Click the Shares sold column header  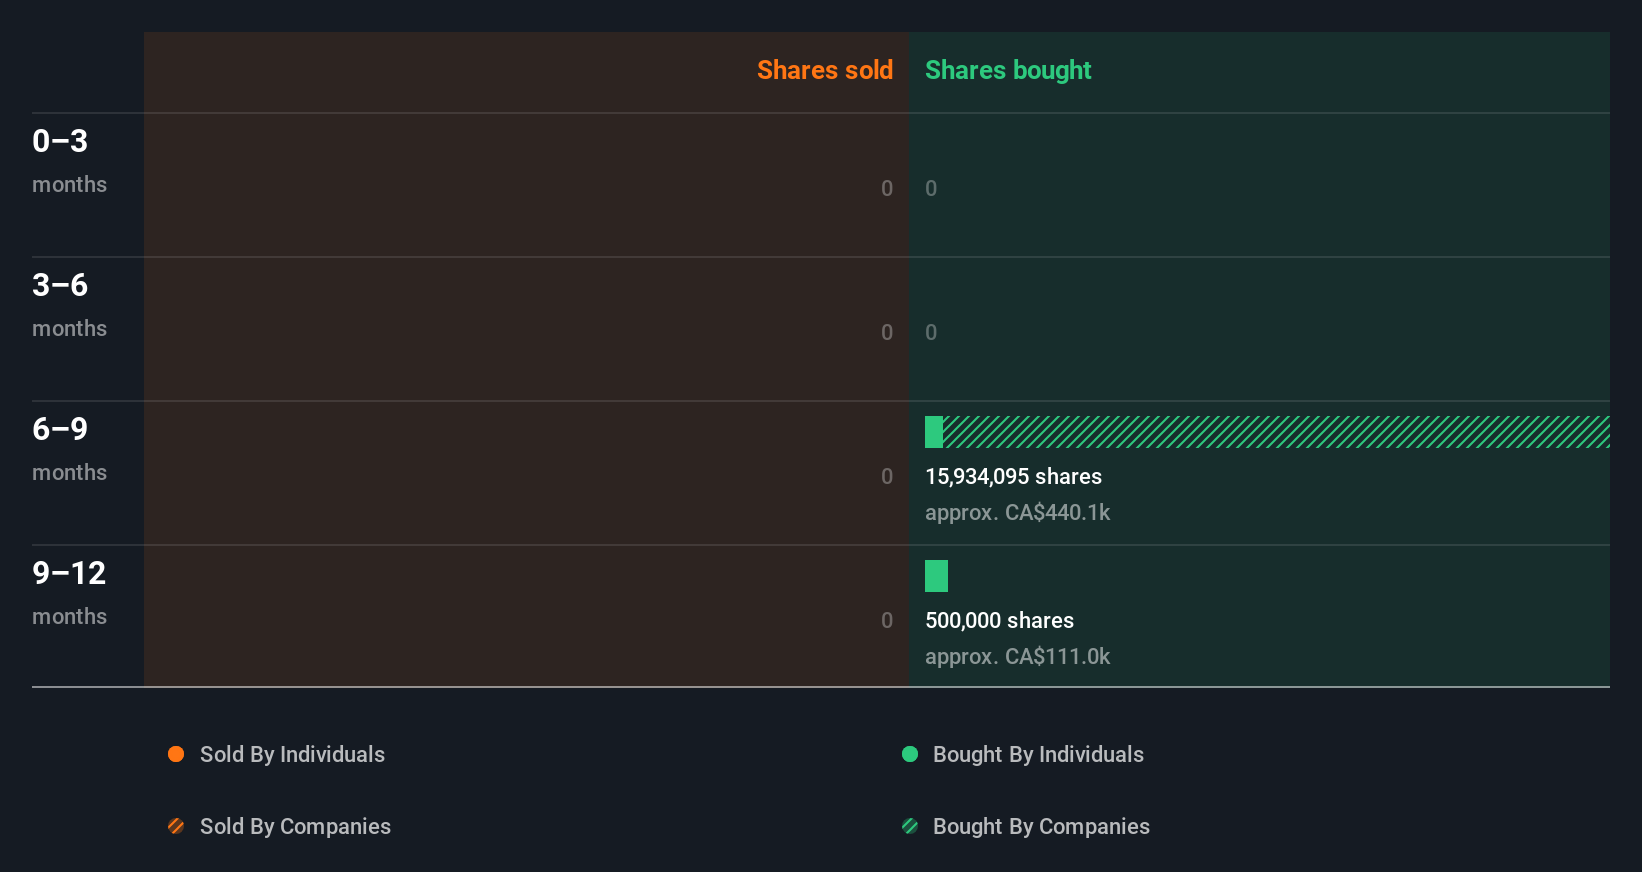click(x=825, y=70)
